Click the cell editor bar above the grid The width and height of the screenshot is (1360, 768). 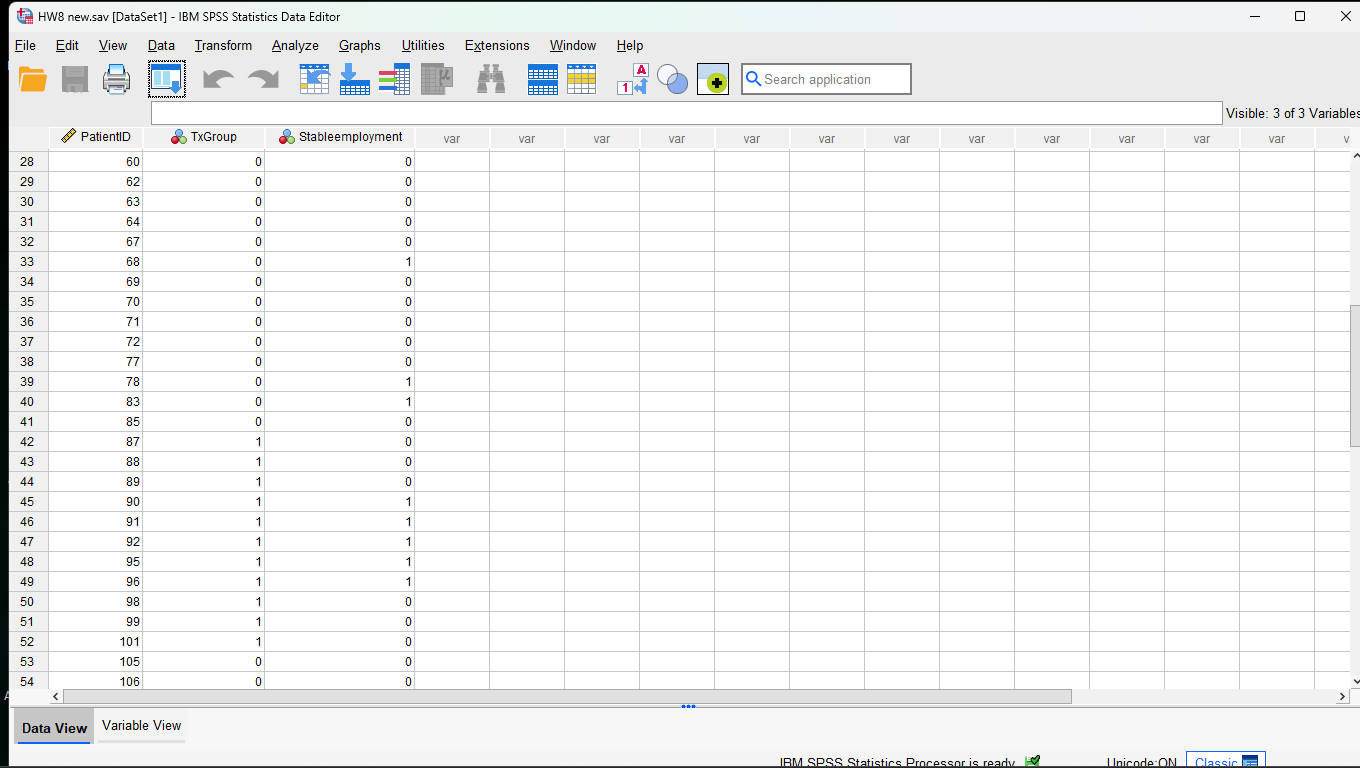pos(686,113)
